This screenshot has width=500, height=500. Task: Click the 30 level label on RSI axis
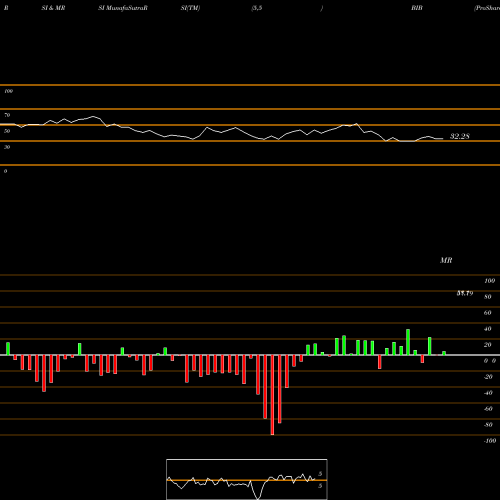click(7, 147)
